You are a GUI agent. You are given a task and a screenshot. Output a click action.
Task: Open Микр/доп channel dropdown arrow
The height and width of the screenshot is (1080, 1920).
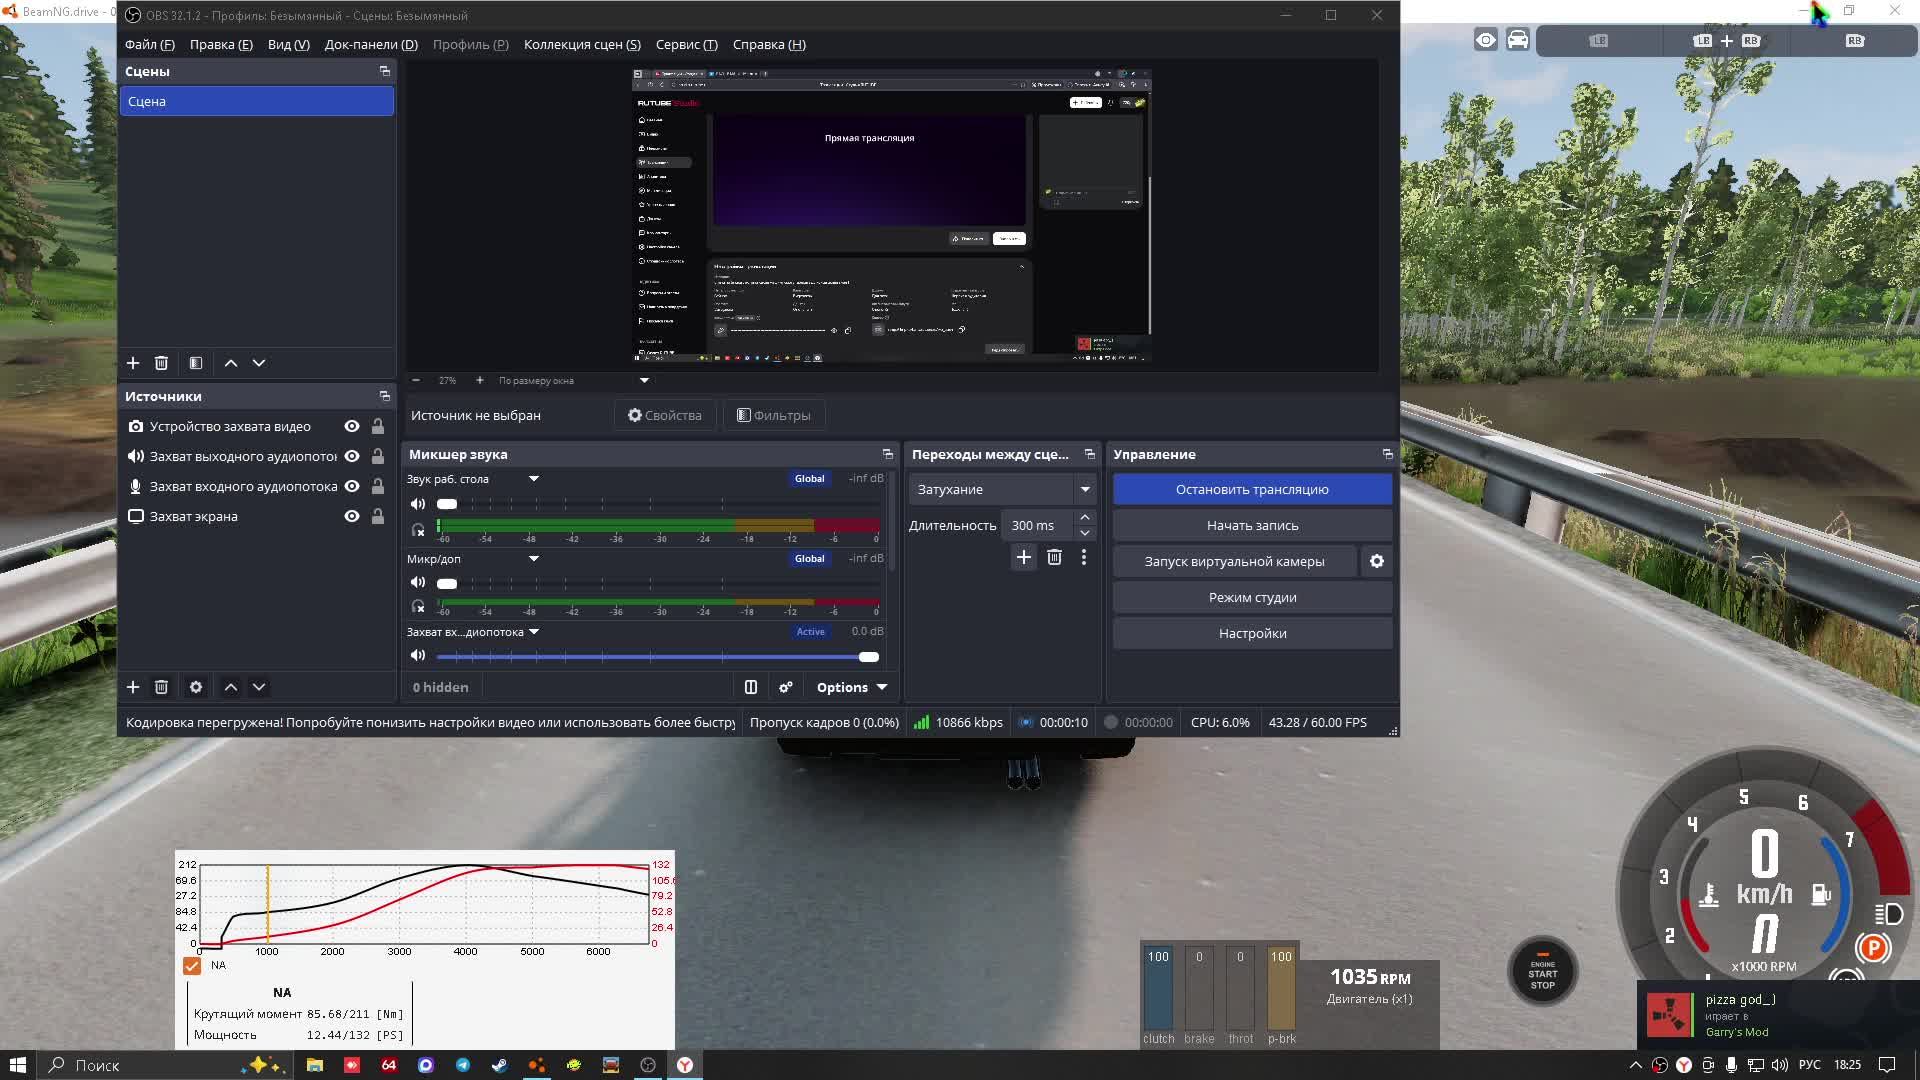(x=534, y=558)
